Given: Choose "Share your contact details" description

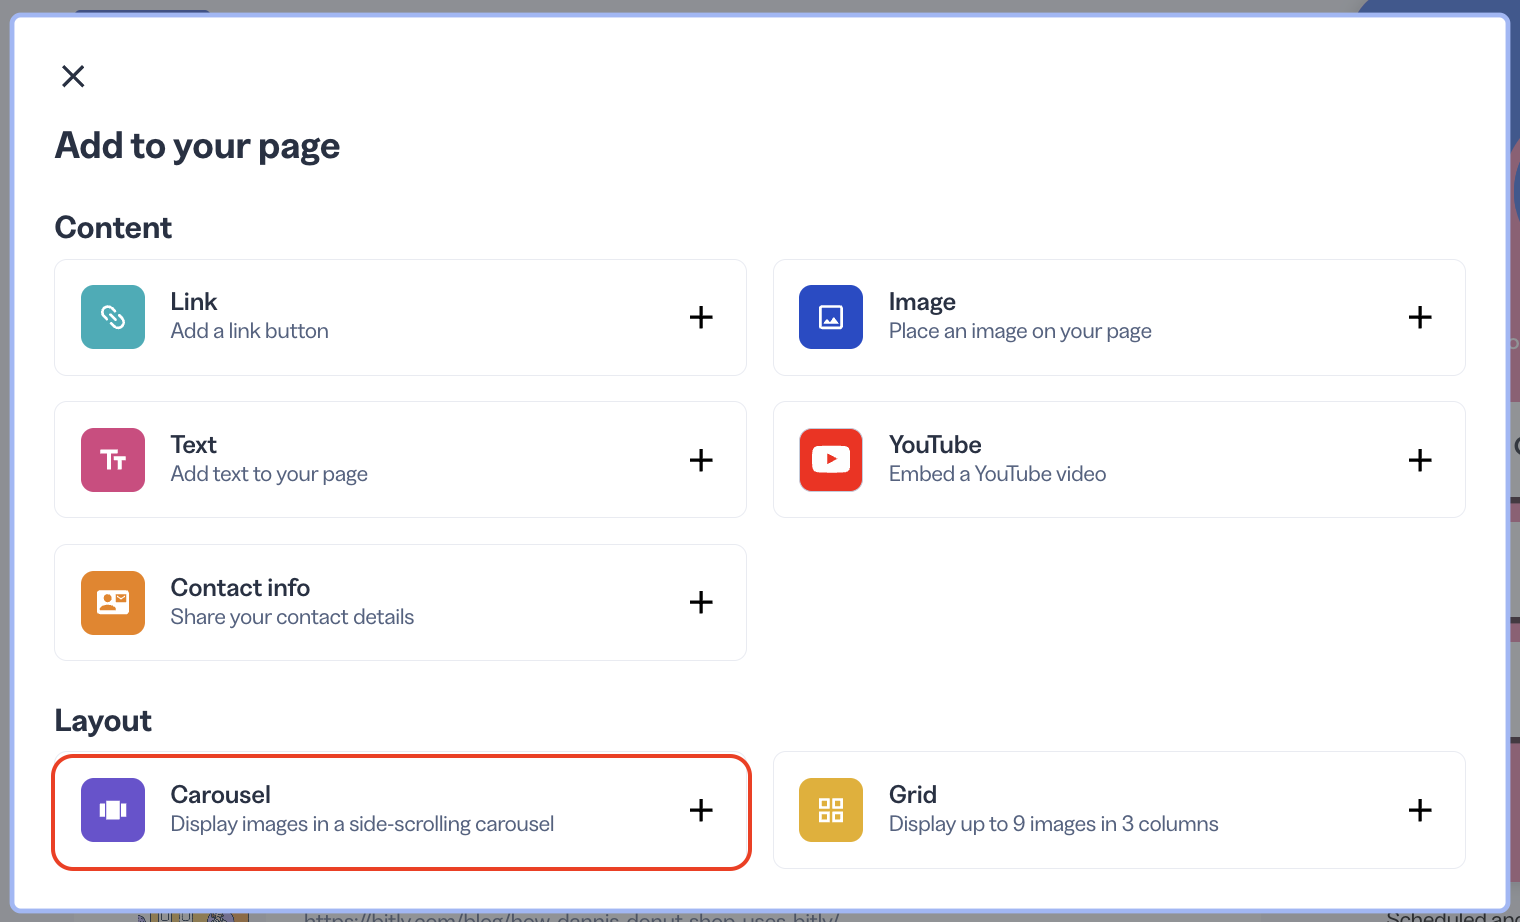Looking at the screenshot, I should (x=292, y=617).
